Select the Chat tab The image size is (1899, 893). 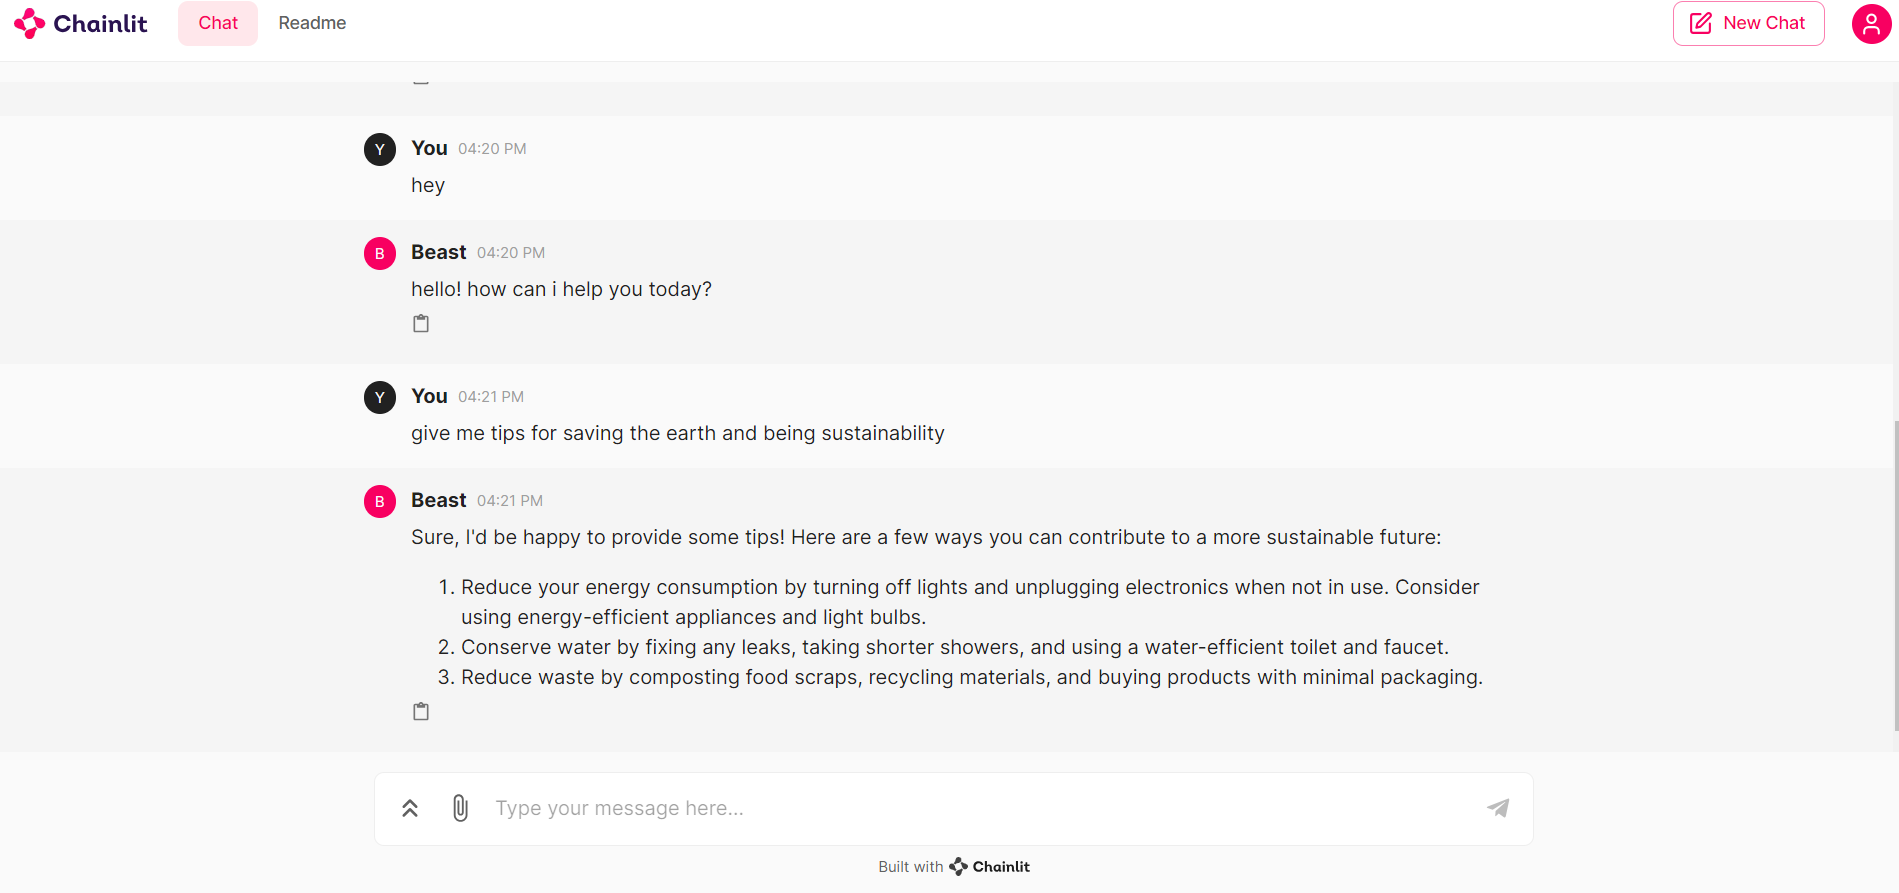(217, 22)
